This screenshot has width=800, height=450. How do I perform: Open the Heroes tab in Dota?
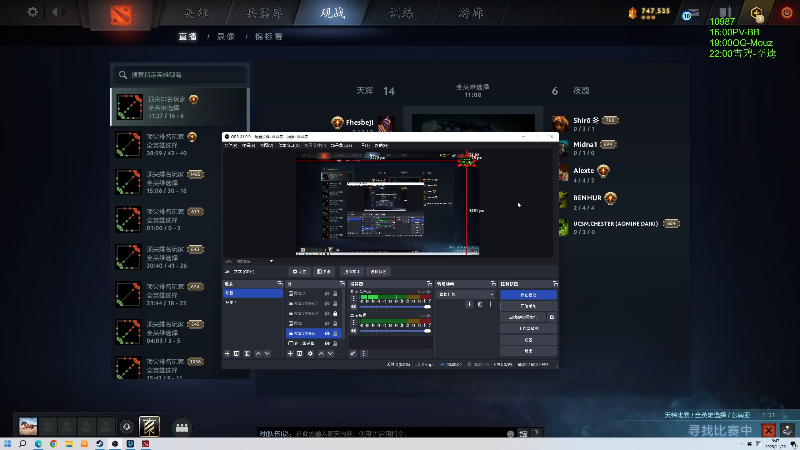pyautogui.click(x=196, y=12)
